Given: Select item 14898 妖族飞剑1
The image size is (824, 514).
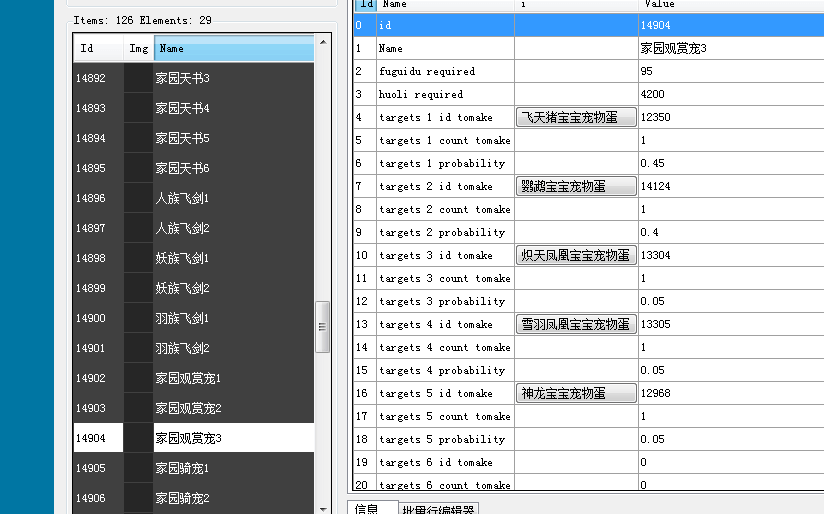Looking at the screenshot, I should (194, 258).
